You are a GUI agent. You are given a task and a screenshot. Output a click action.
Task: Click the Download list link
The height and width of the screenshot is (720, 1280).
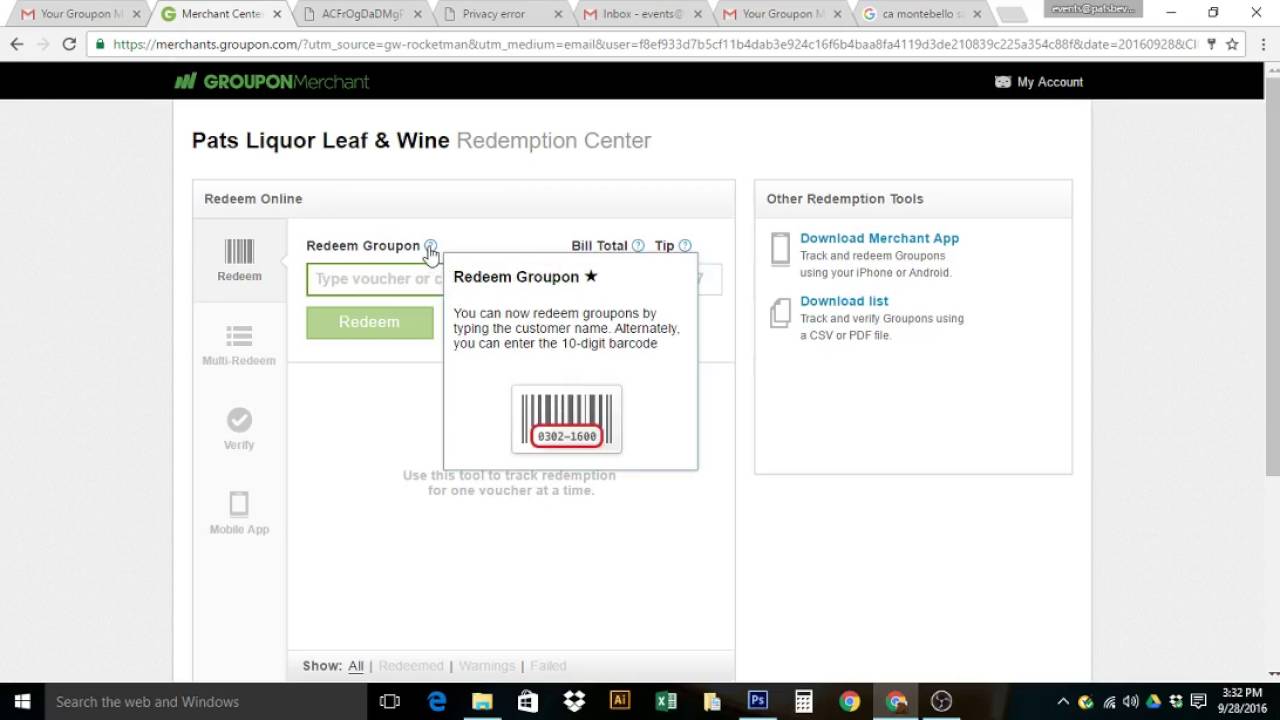(x=844, y=301)
